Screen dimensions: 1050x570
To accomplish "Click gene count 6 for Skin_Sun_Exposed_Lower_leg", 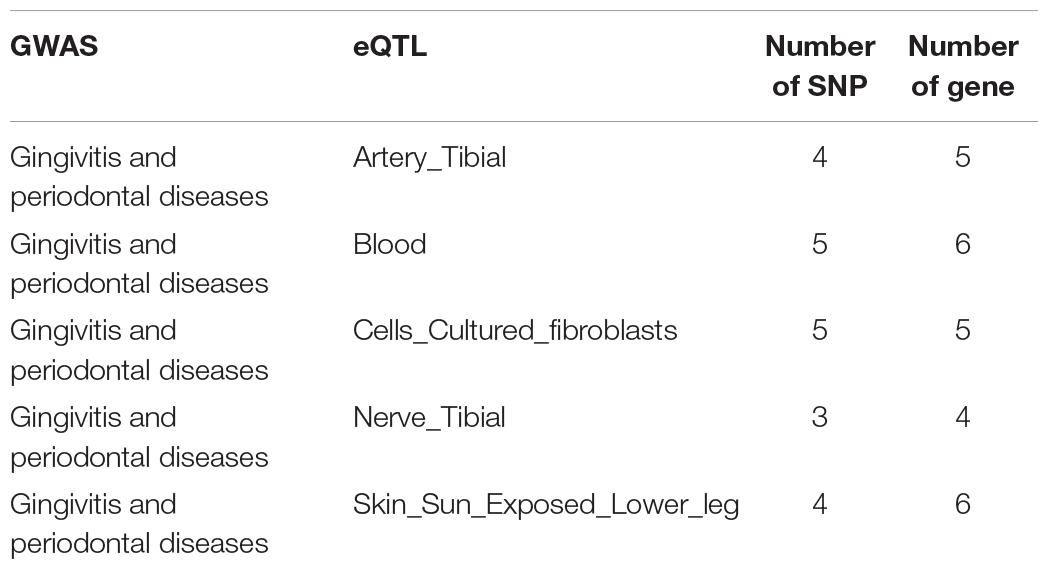I will tap(963, 504).
